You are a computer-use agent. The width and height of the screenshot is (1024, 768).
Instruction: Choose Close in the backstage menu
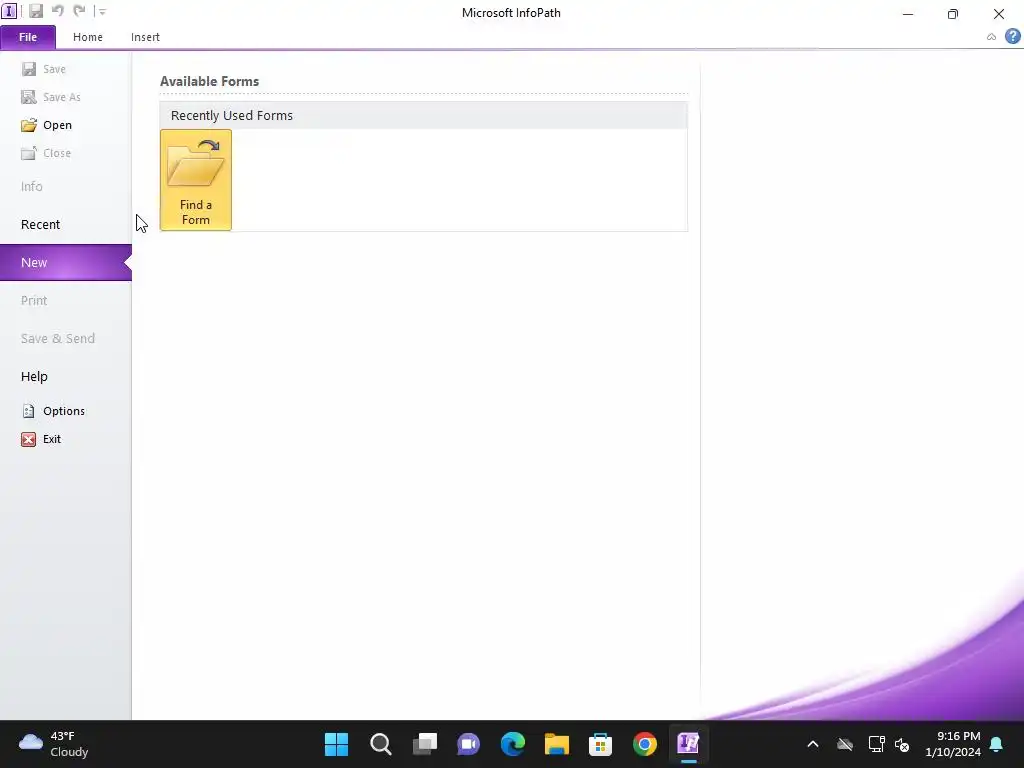[x=46, y=153]
